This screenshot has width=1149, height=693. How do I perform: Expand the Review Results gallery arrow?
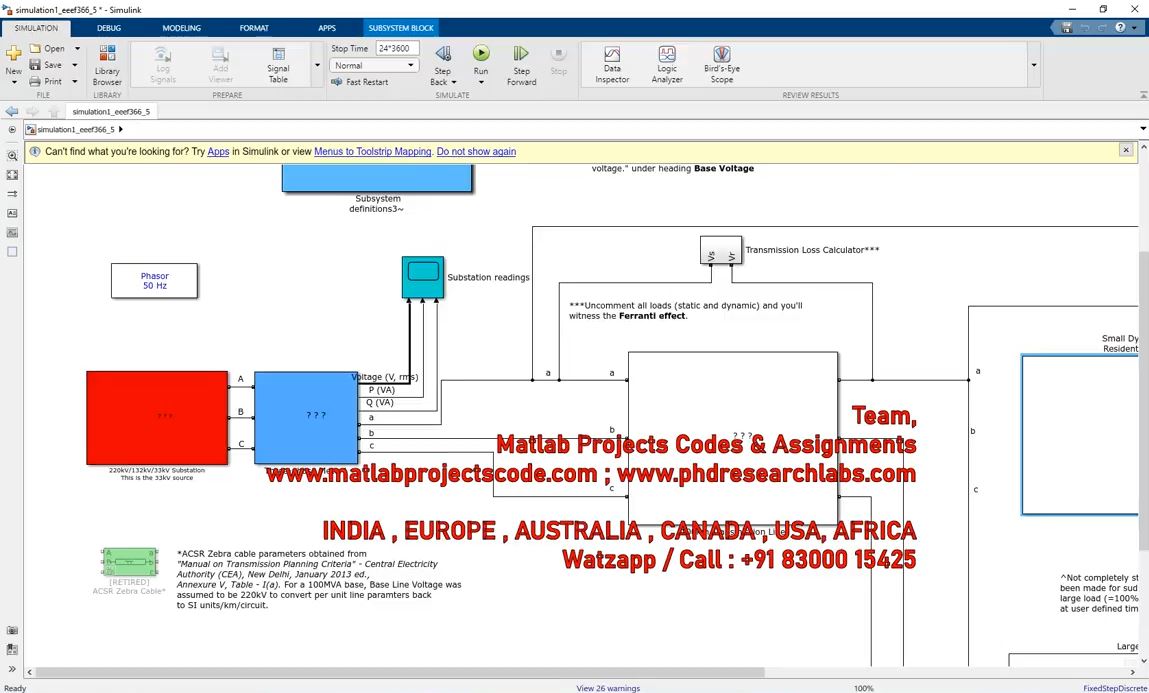(1034, 65)
